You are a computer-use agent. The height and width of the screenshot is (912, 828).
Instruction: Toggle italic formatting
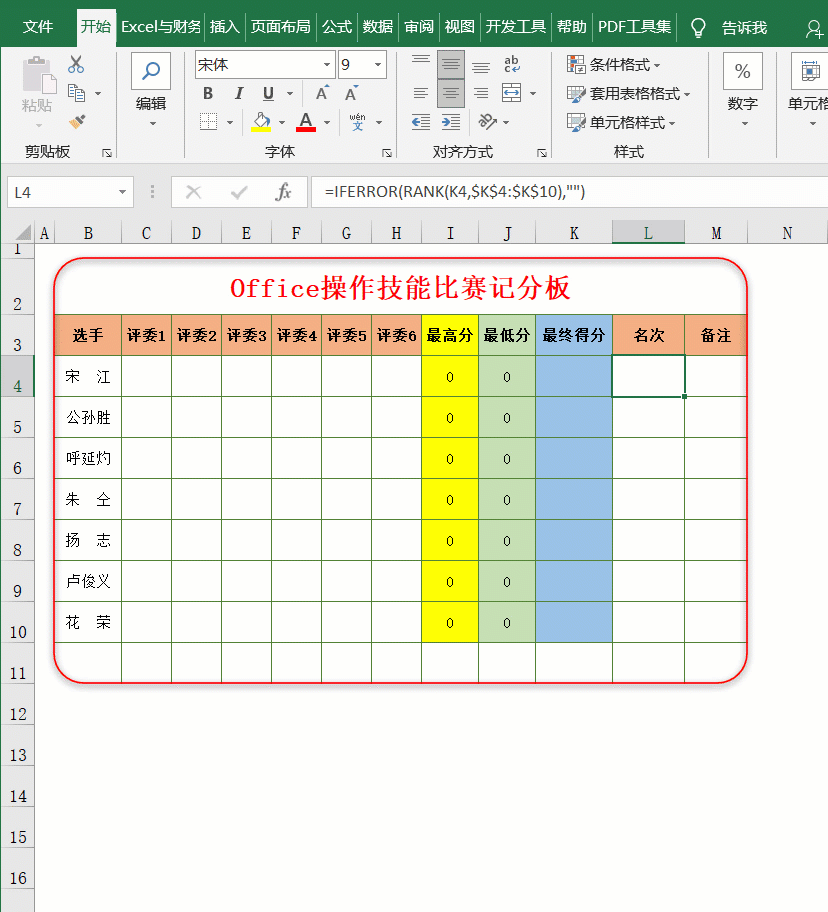coord(238,94)
